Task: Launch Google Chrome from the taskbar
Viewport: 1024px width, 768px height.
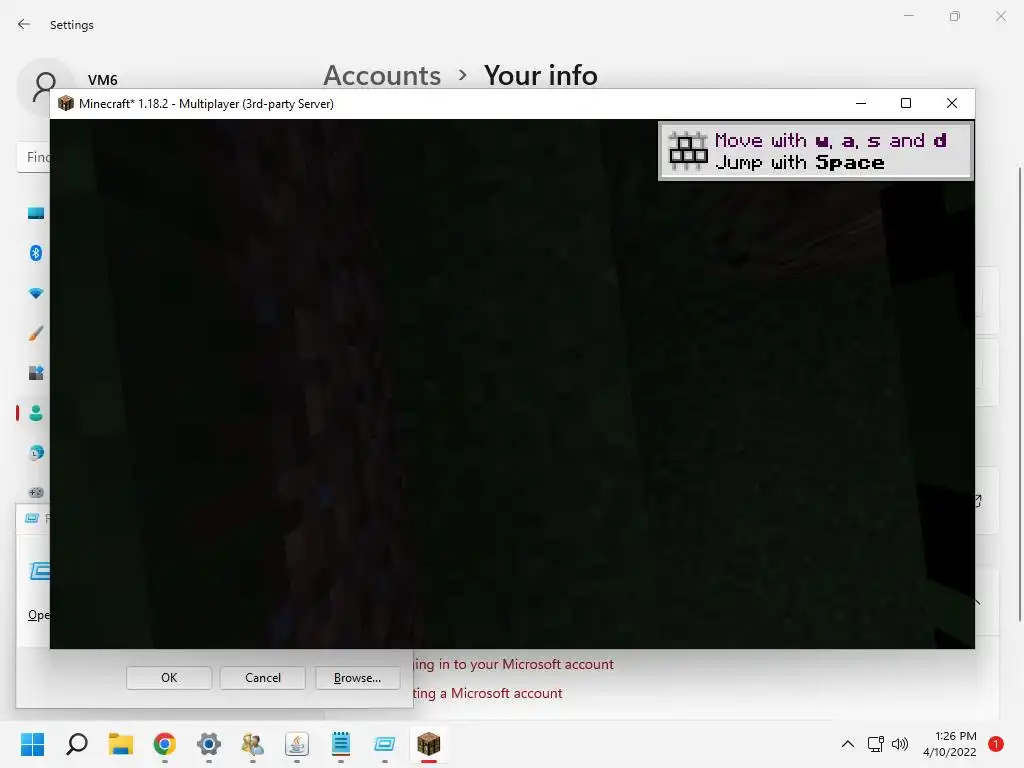Action: 165,744
